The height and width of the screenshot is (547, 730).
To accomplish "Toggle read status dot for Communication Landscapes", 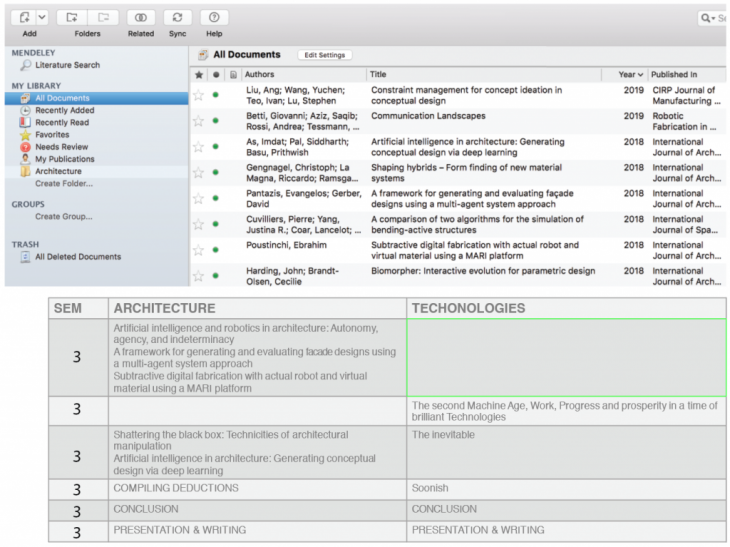I will (215, 121).
